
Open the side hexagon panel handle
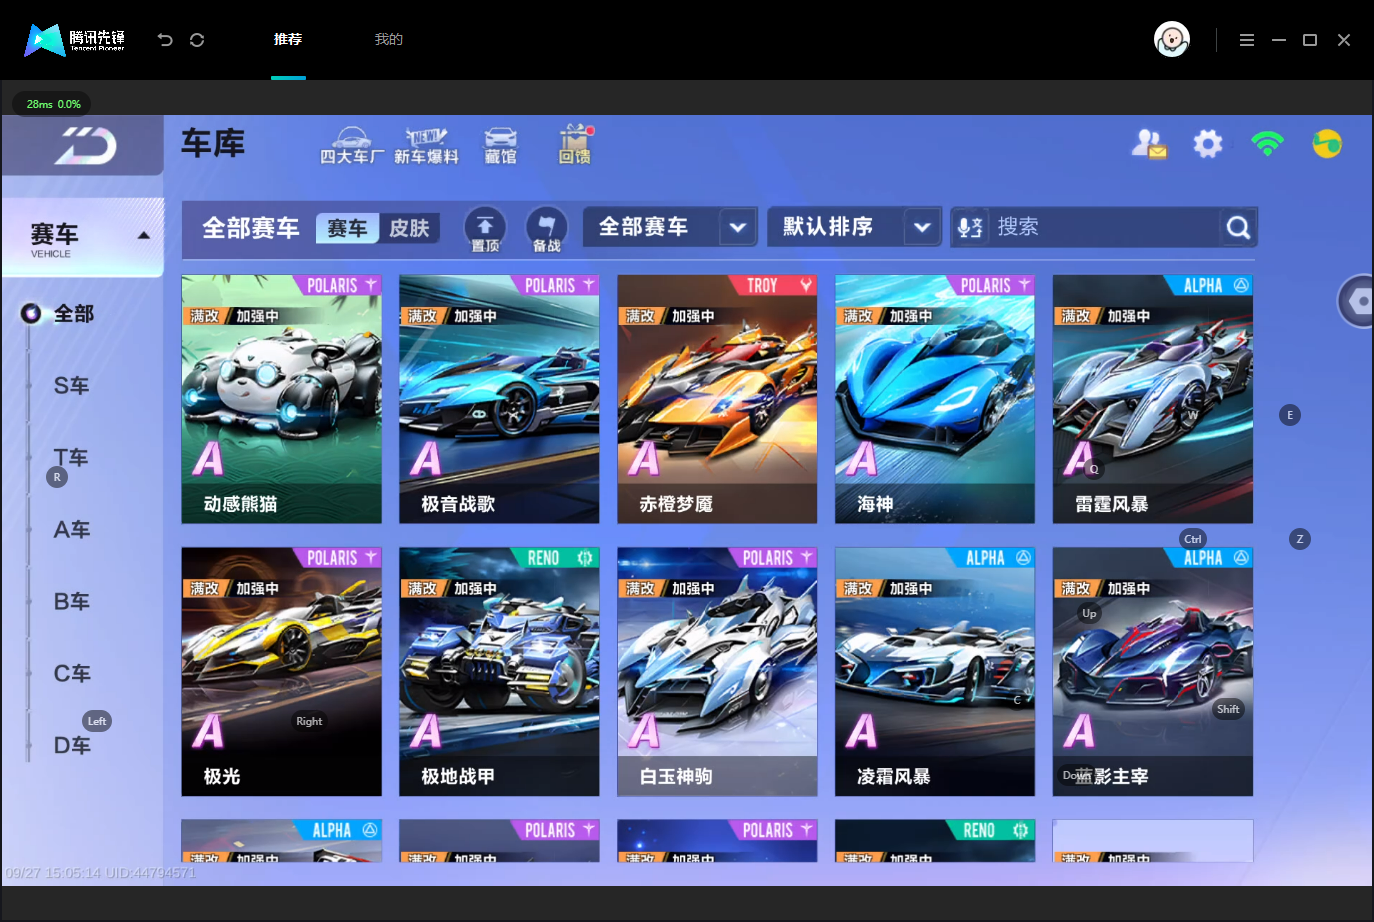[1356, 301]
